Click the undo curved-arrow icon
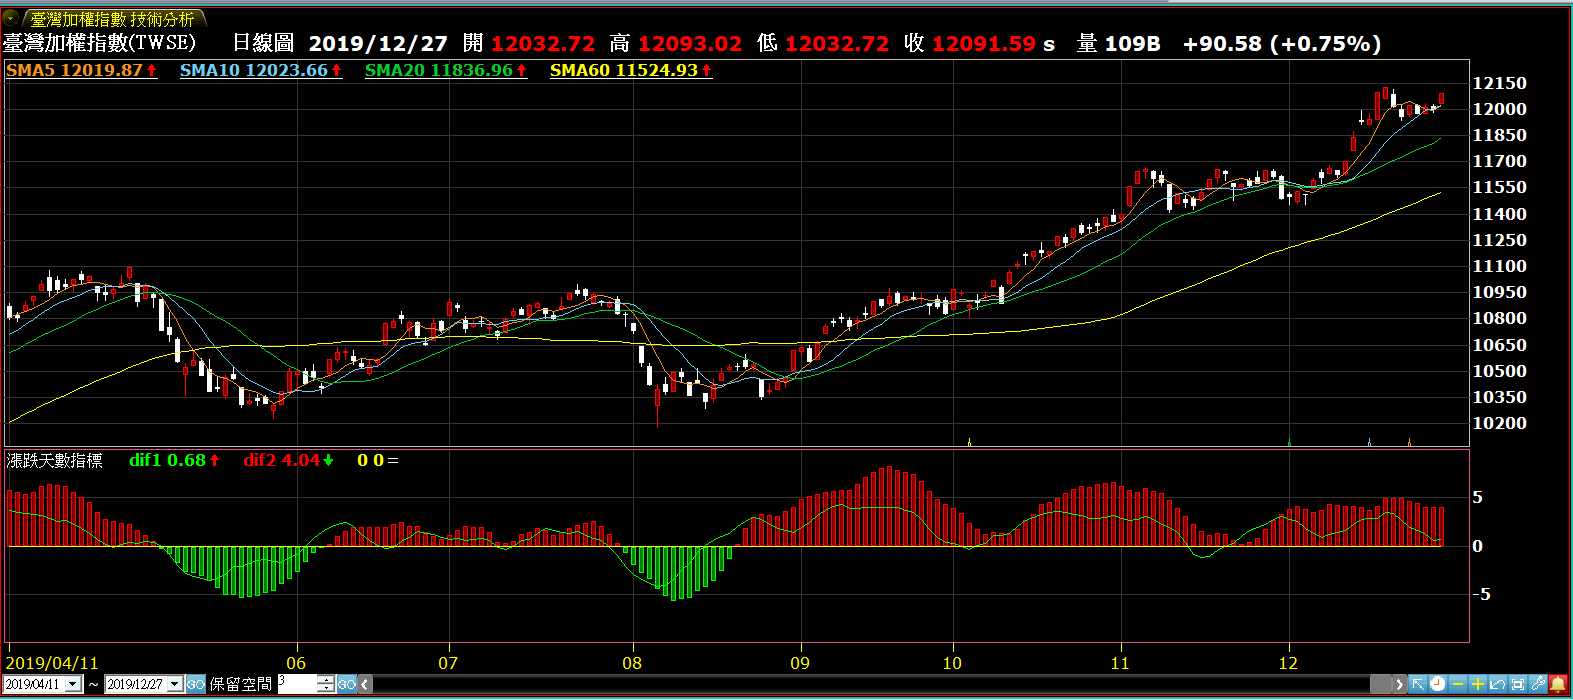Viewport: 1573px width, 700px height. 1498,684
